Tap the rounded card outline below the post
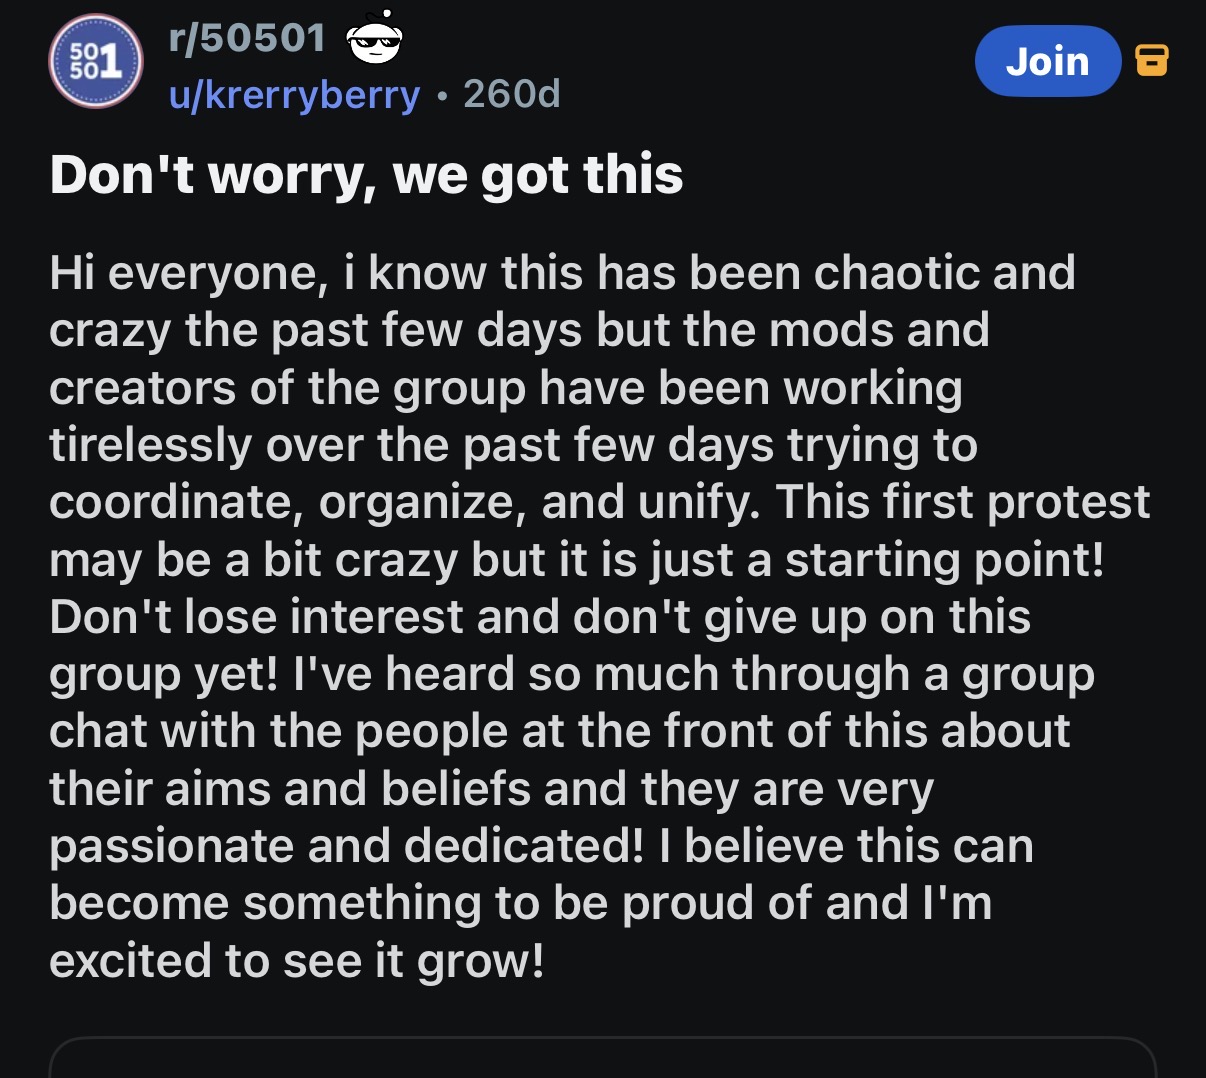 click(603, 1058)
